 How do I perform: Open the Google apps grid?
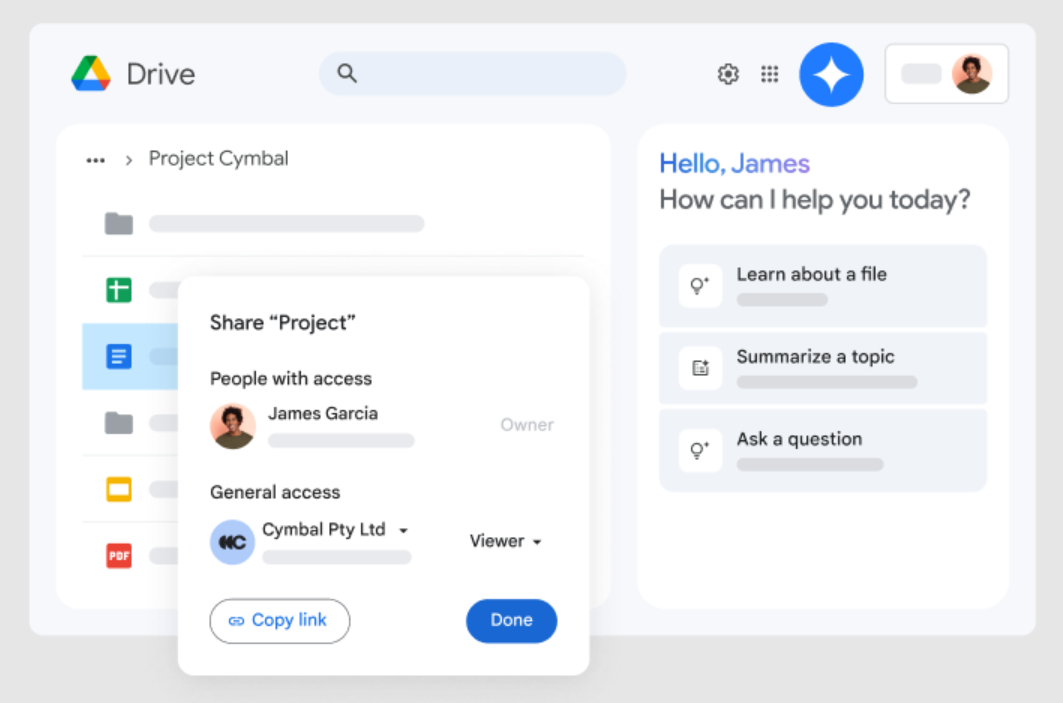[769, 74]
